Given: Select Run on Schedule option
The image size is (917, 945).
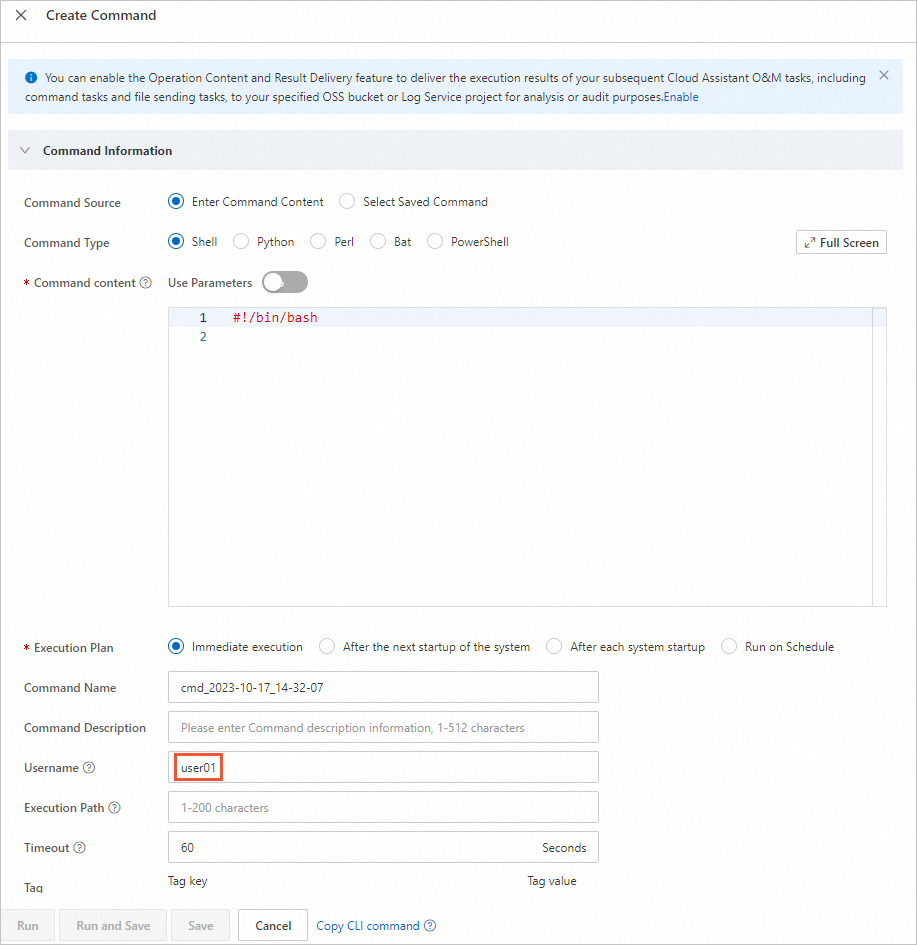Looking at the screenshot, I should [x=729, y=647].
